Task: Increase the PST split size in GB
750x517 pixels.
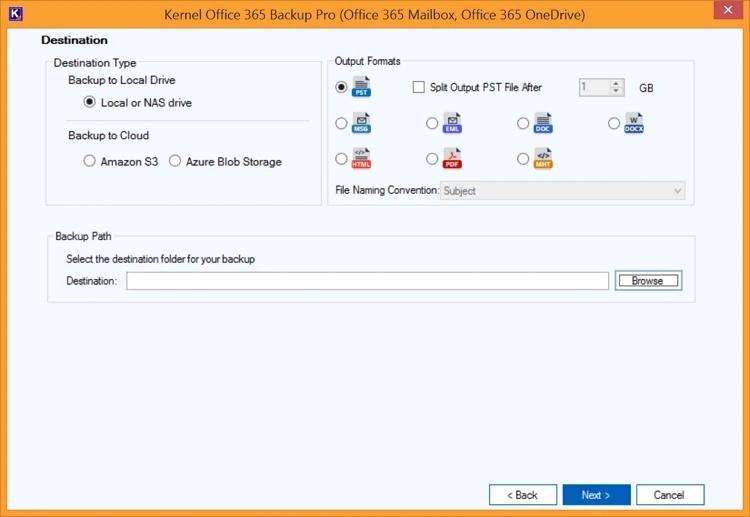Action: point(616,83)
